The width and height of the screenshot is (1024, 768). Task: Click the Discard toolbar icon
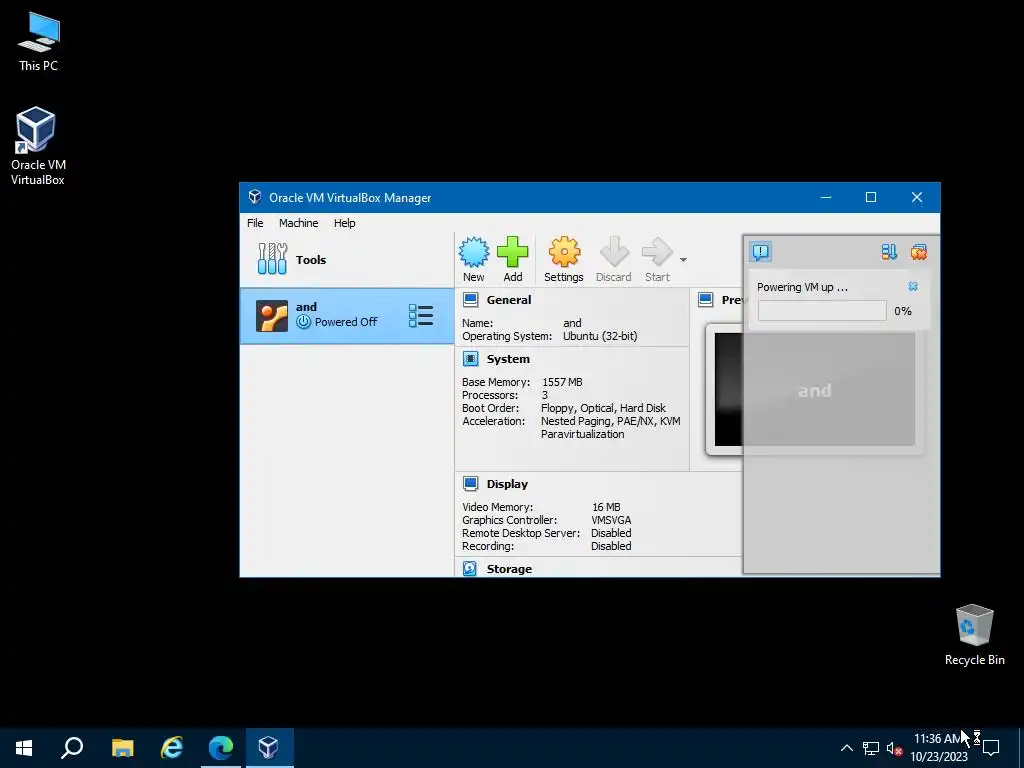click(x=614, y=253)
